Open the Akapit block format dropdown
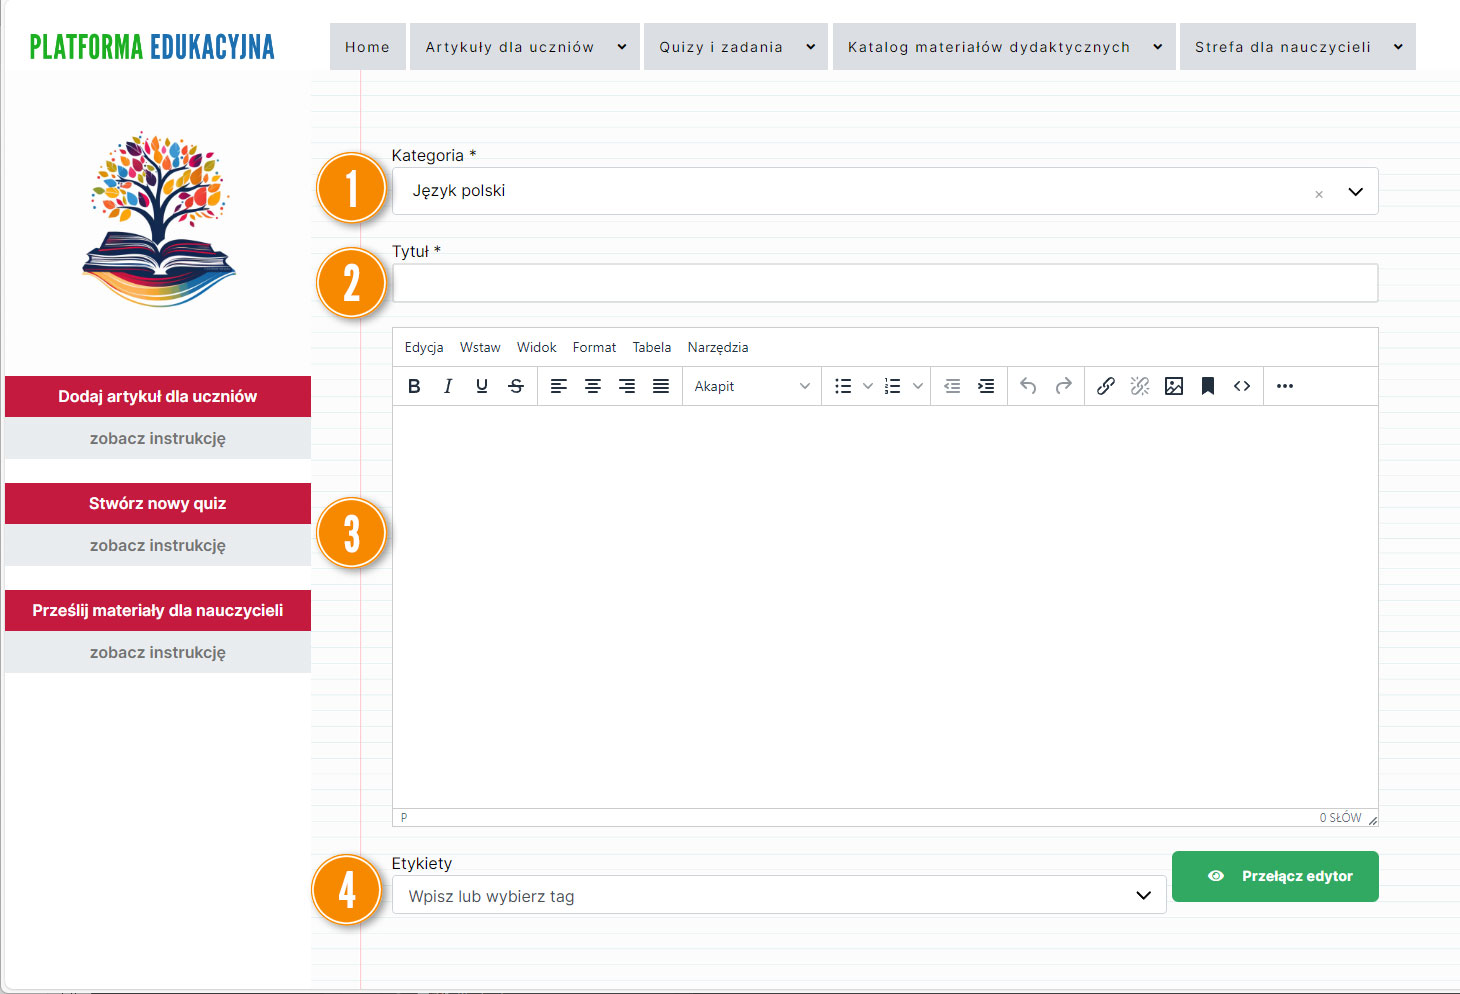Viewport: 1460px width, 994px height. click(751, 386)
